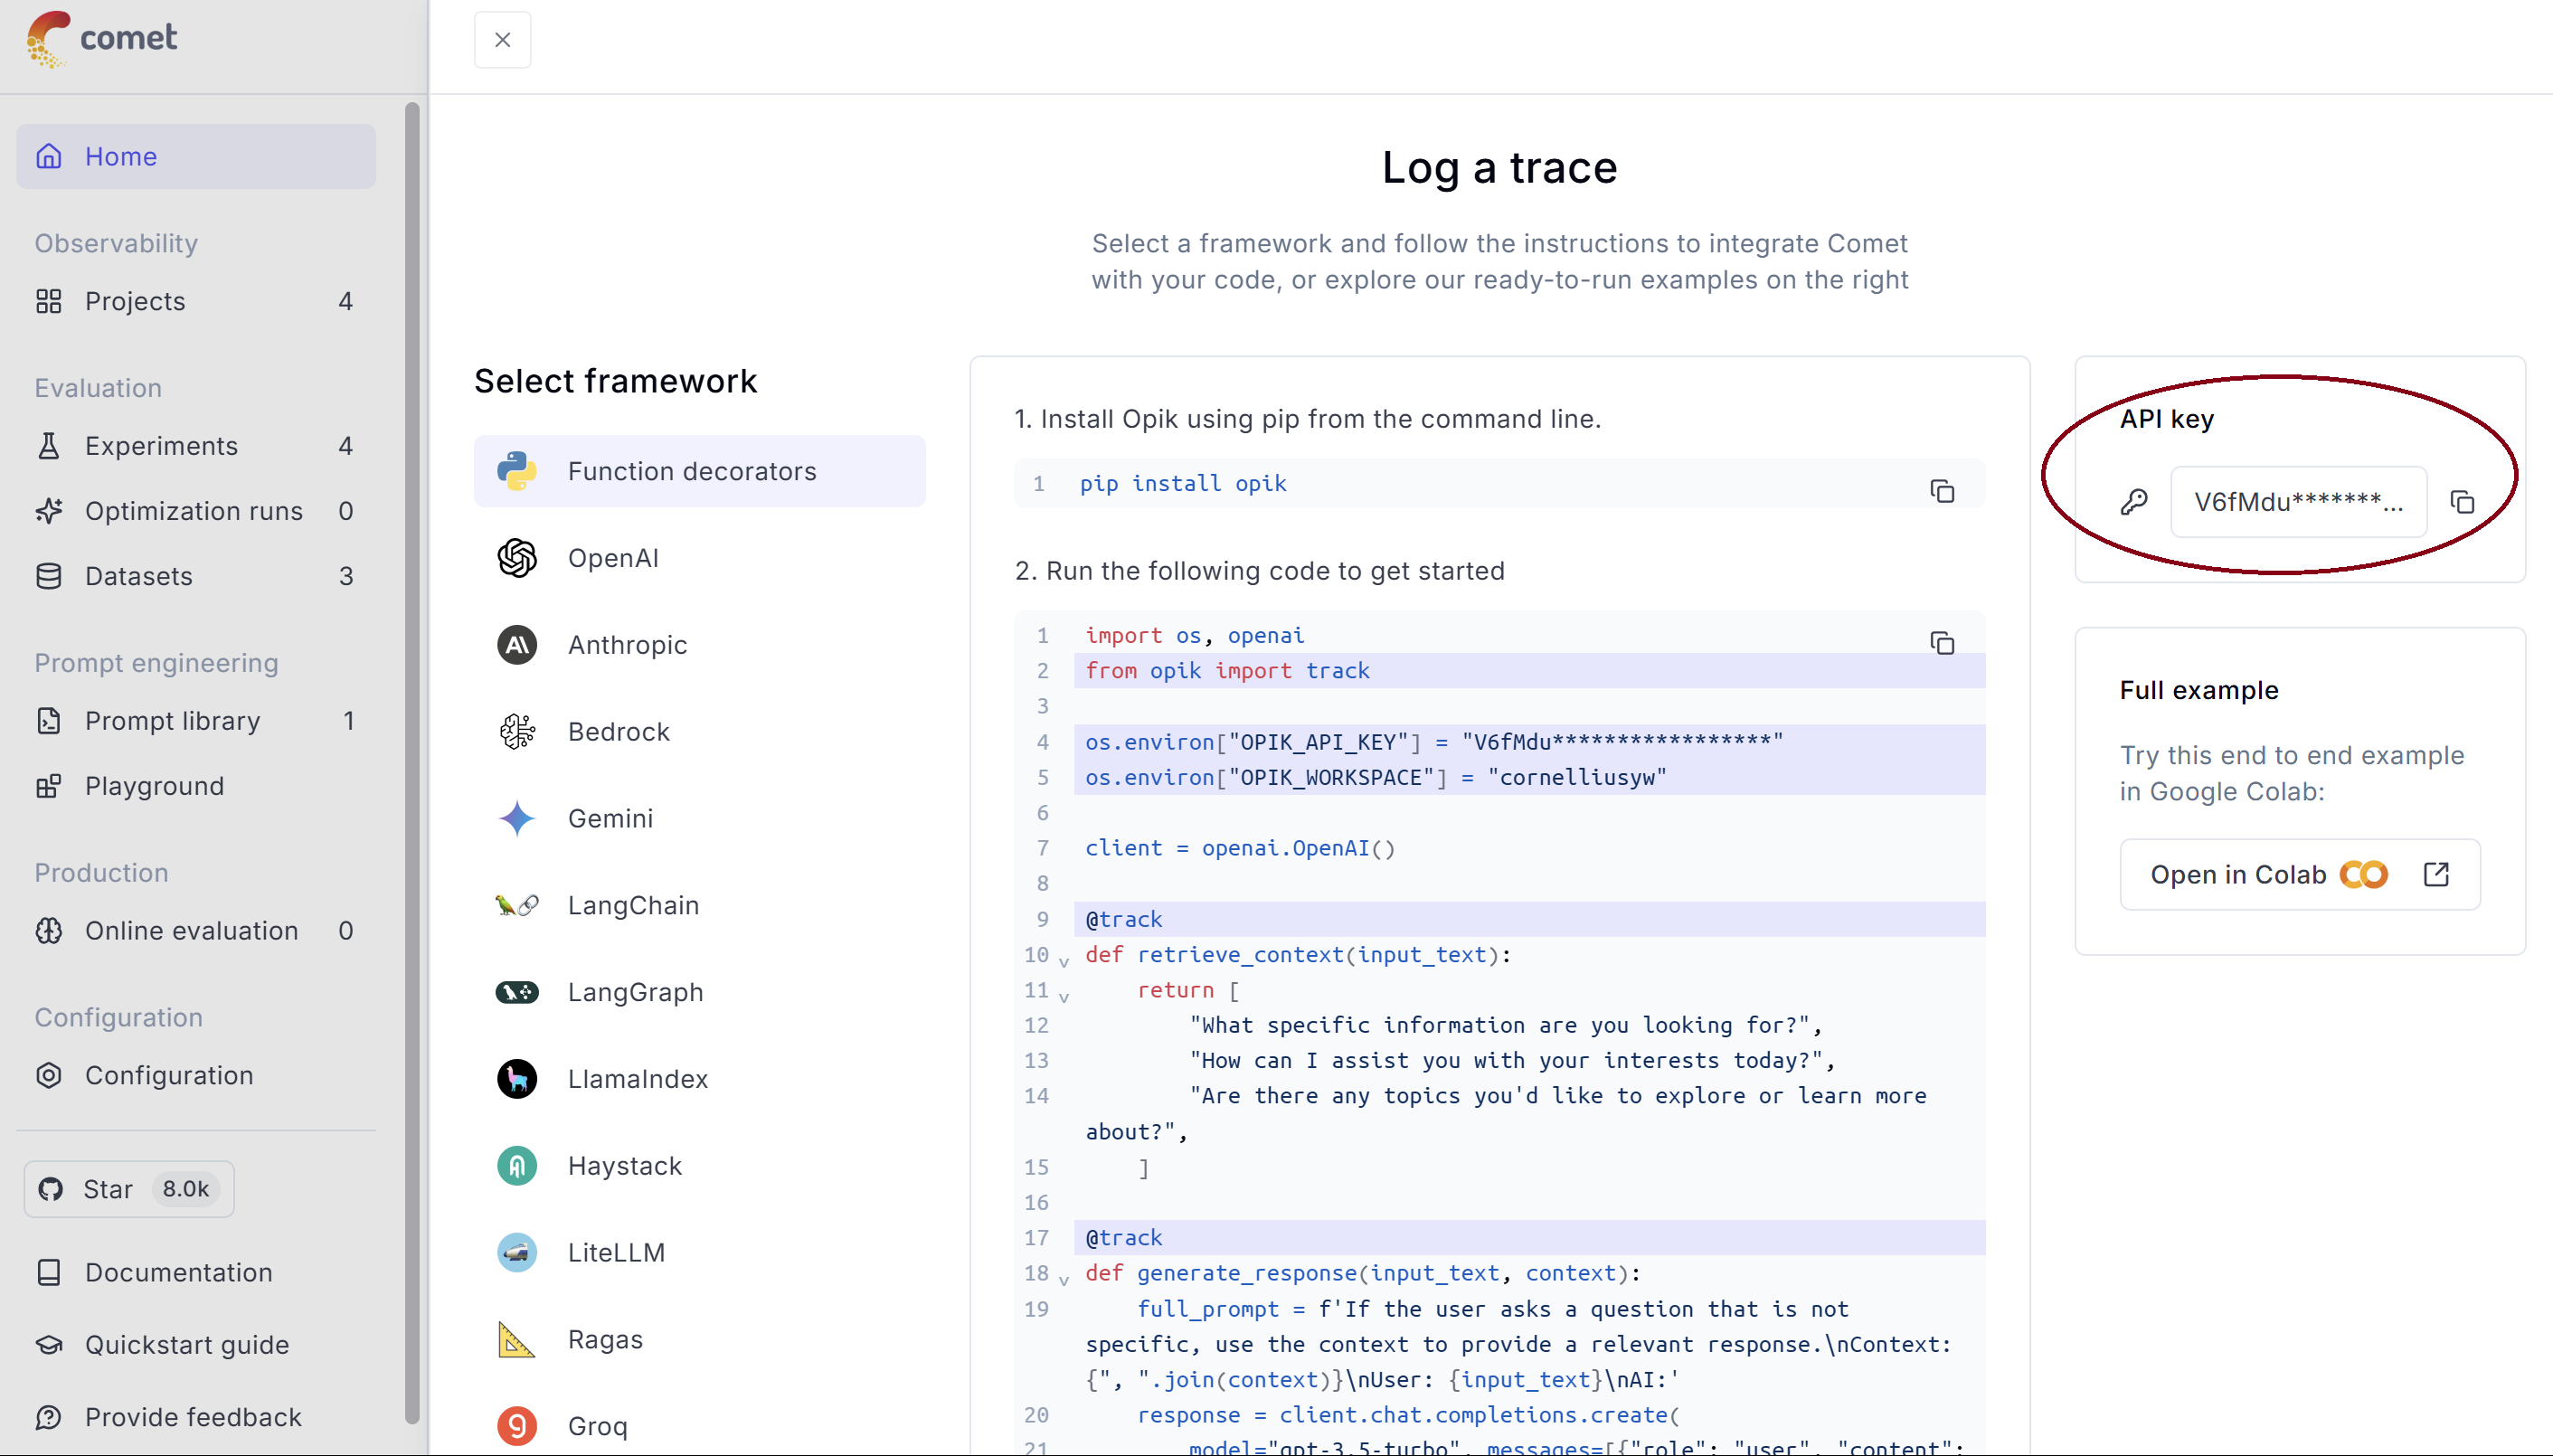Click the Datasets database icon
2553x1456 pixels.
(49, 576)
